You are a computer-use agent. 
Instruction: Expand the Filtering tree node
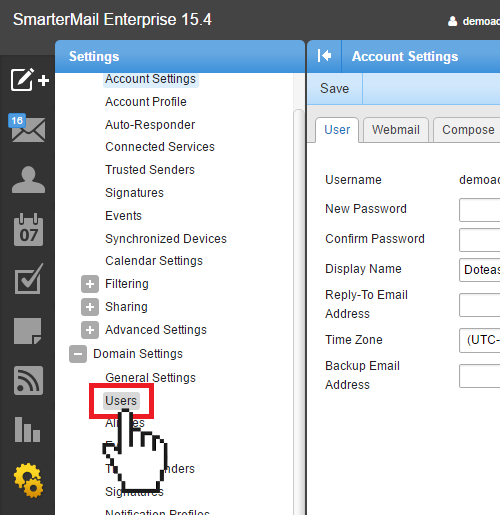coord(90,284)
